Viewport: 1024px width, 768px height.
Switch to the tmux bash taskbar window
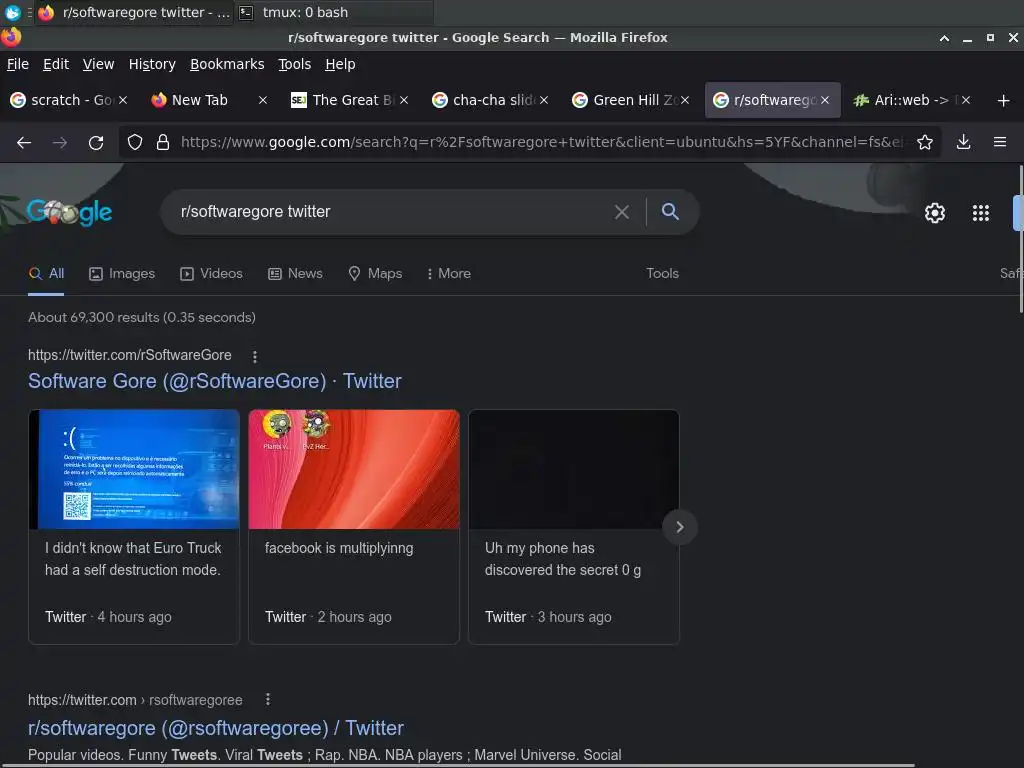pyautogui.click(x=333, y=12)
